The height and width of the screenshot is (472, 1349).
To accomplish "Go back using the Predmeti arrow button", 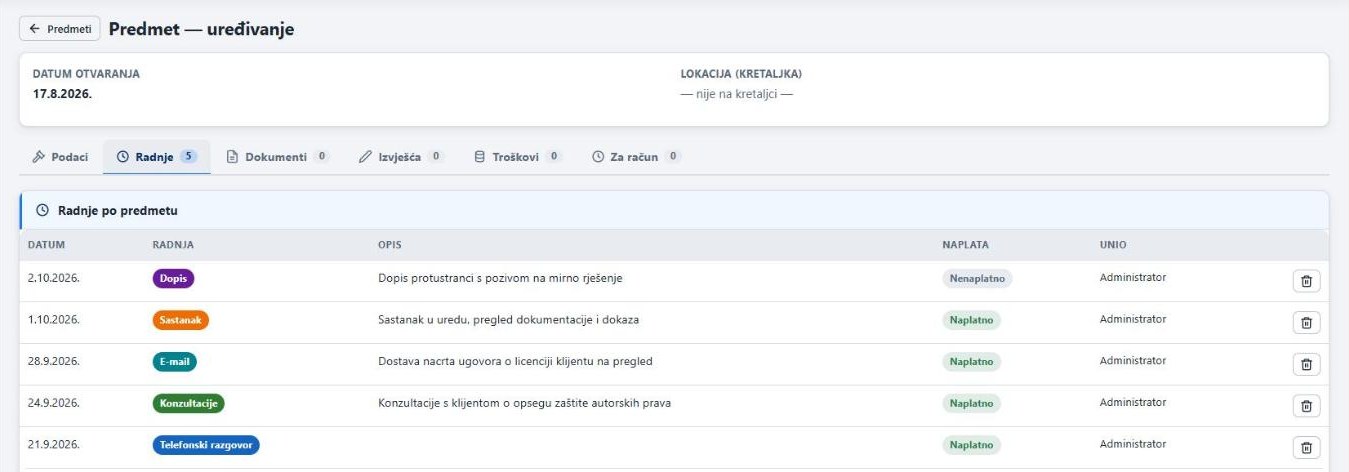I will click(60, 29).
